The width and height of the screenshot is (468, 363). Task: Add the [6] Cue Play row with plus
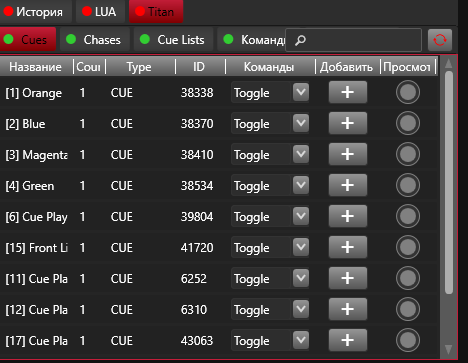tap(348, 216)
